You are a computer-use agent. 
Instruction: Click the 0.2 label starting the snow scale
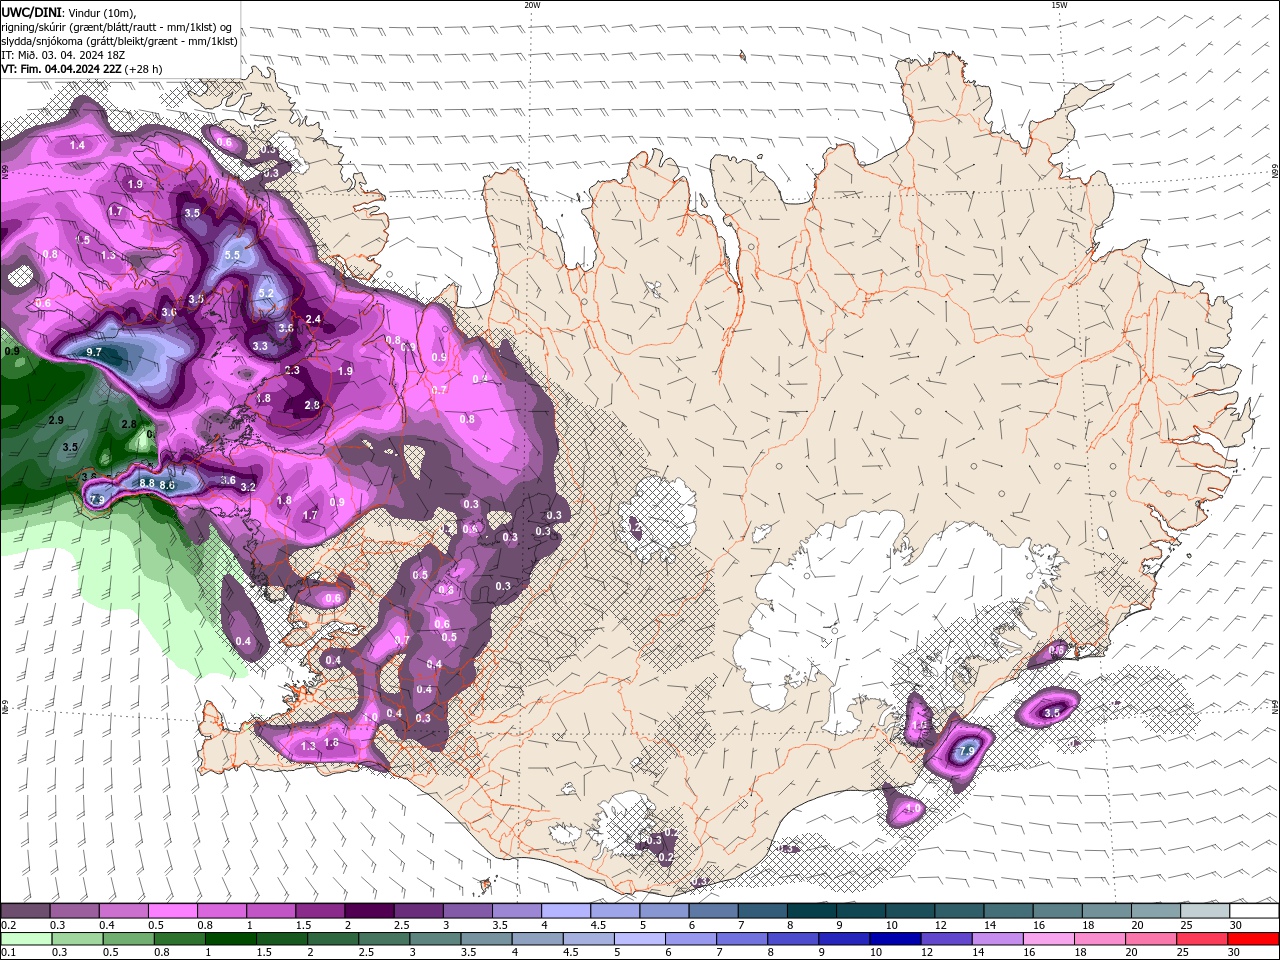(x=9, y=925)
